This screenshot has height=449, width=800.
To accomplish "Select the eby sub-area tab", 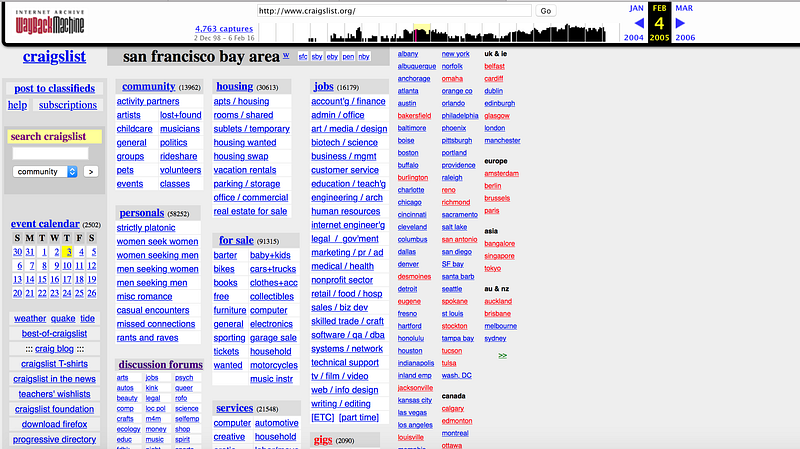I will [x=332, y=57].
